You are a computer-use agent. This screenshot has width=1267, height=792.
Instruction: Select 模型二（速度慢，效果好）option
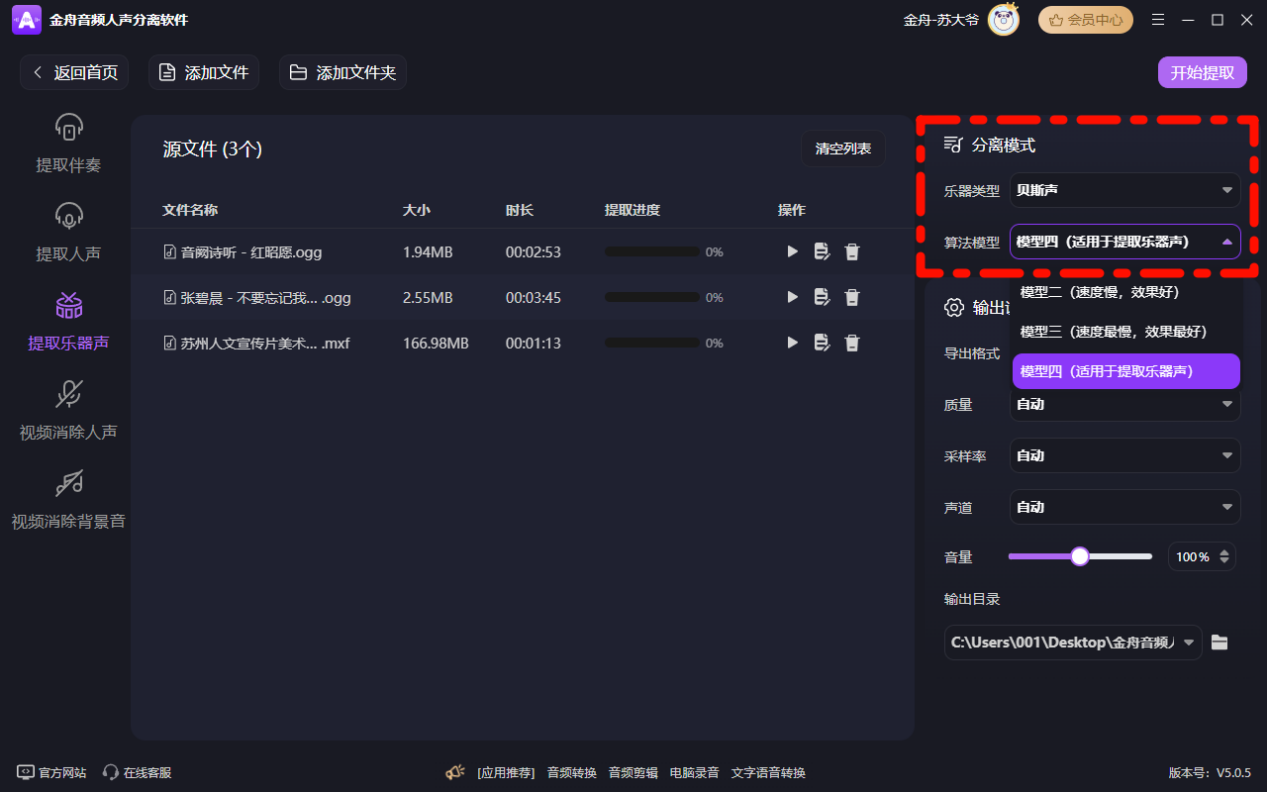click(1126, 292)
